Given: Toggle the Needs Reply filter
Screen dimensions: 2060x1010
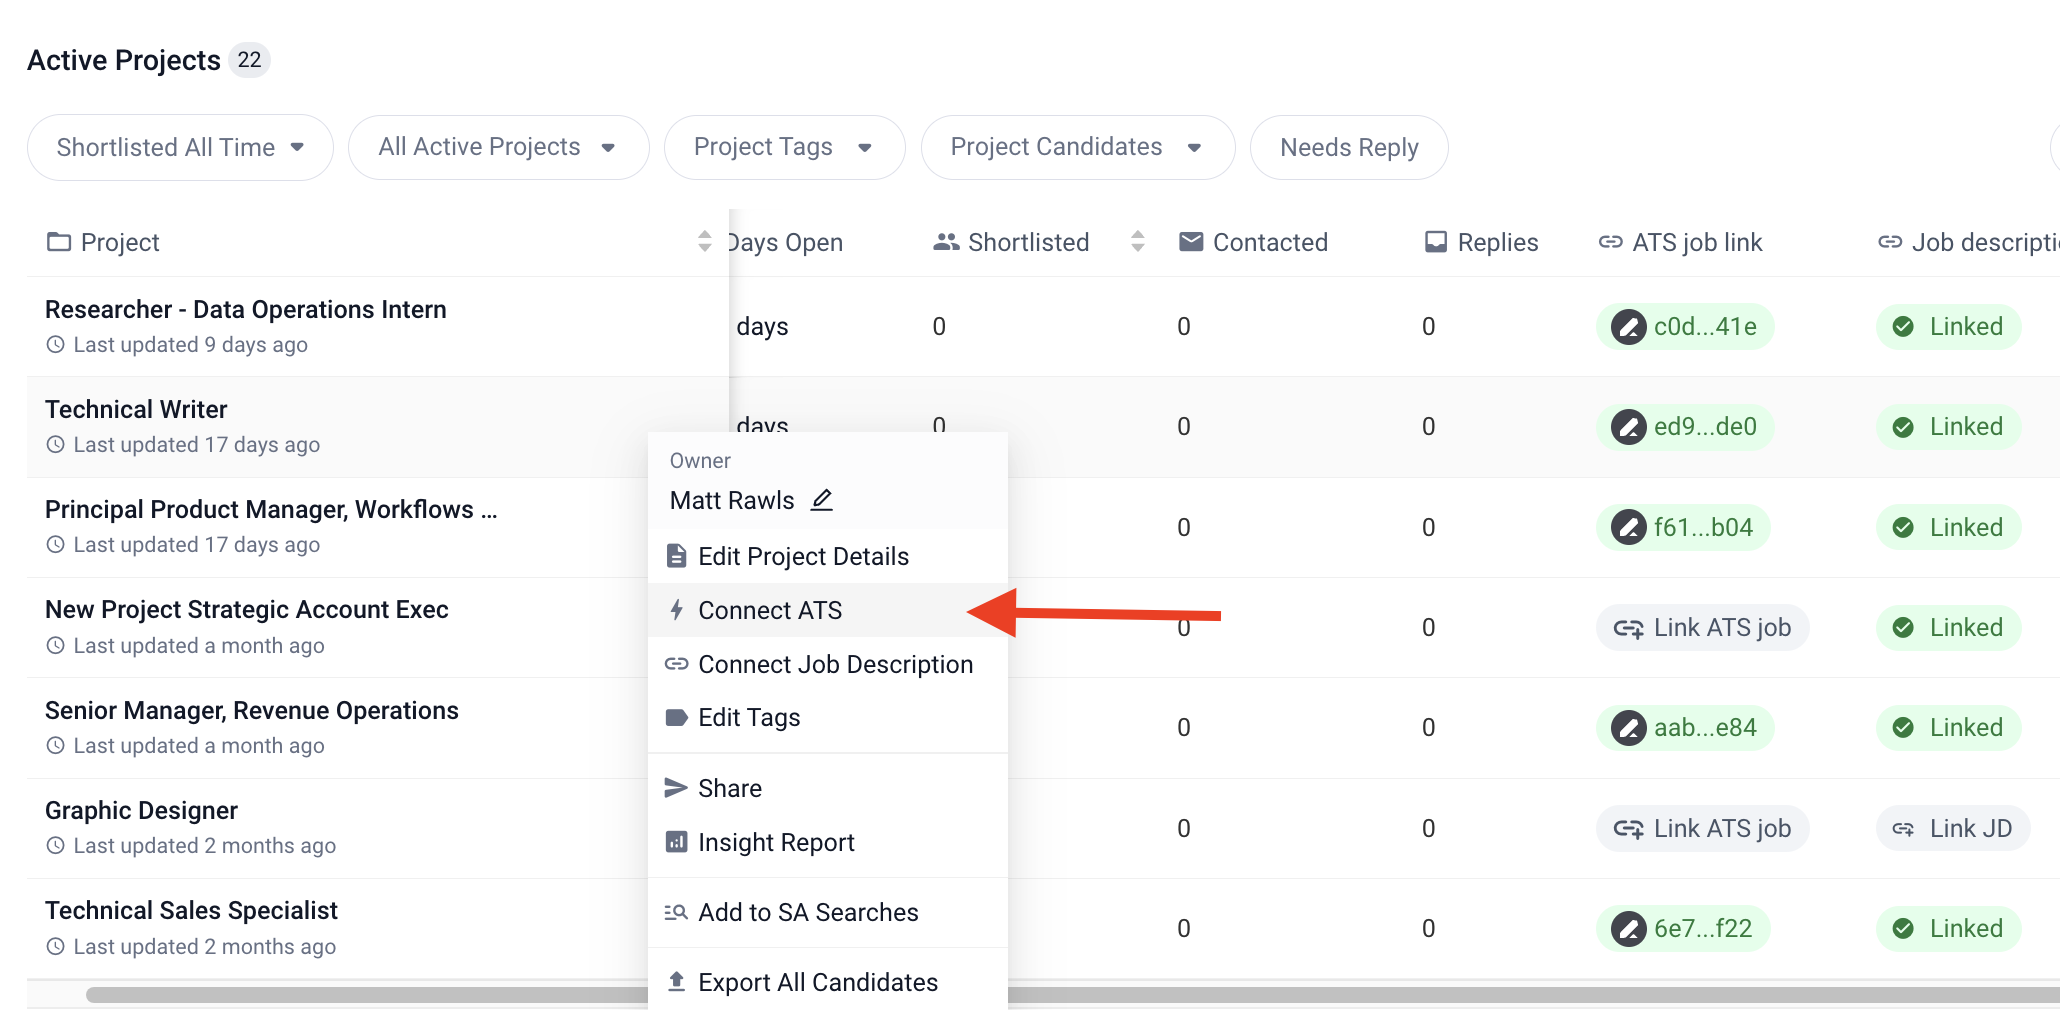Looking at the screenshot, I should coord(1349,148).
